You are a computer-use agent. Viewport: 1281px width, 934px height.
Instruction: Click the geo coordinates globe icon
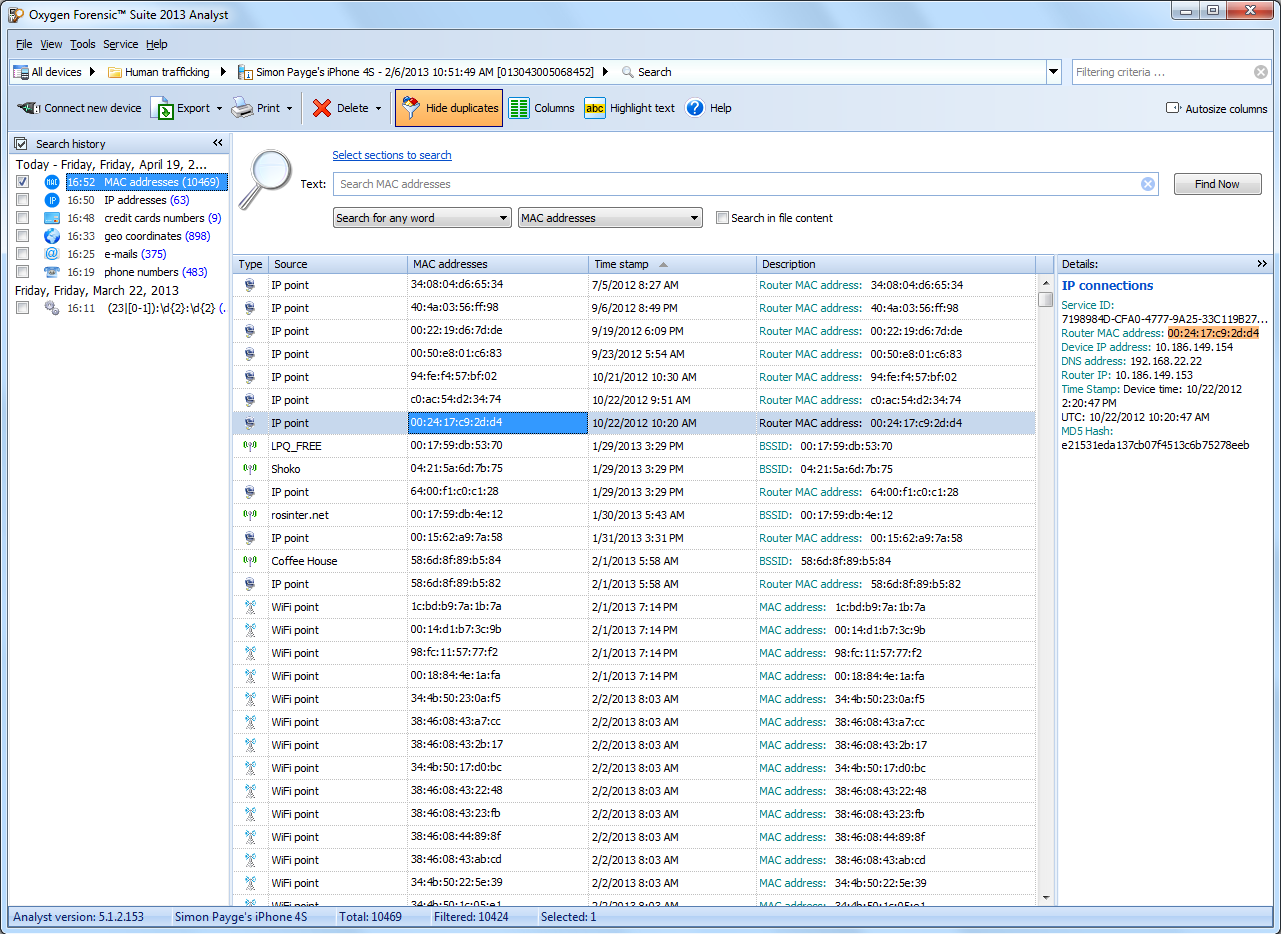point(52,236)
